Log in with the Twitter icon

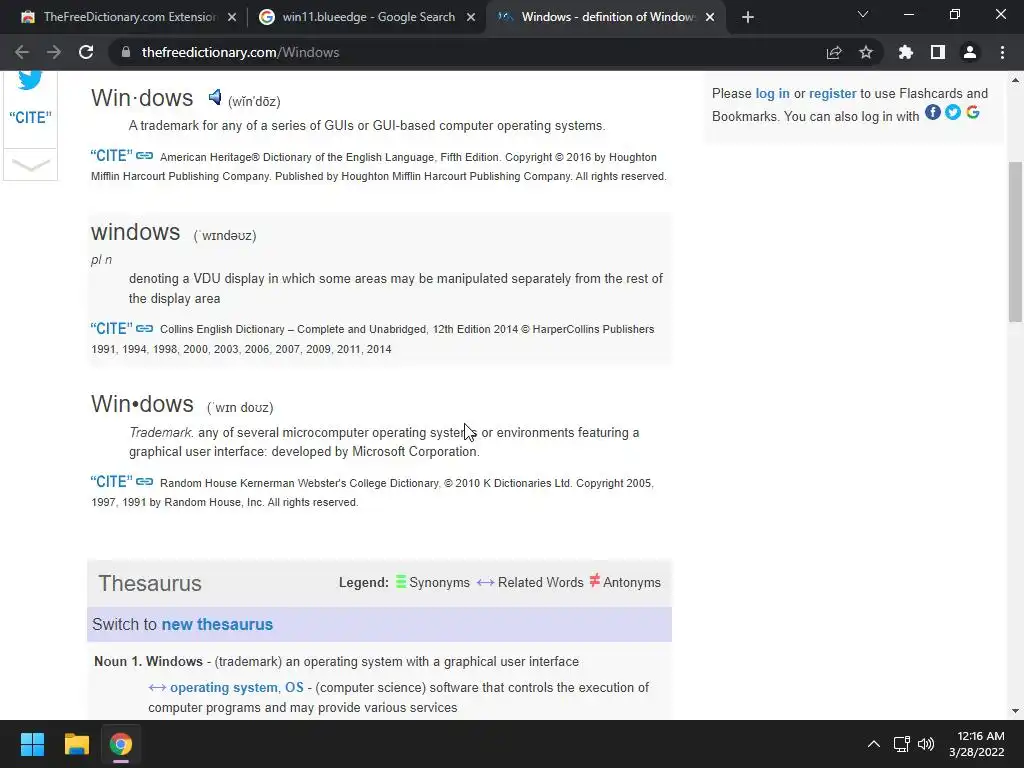point(953,112)
